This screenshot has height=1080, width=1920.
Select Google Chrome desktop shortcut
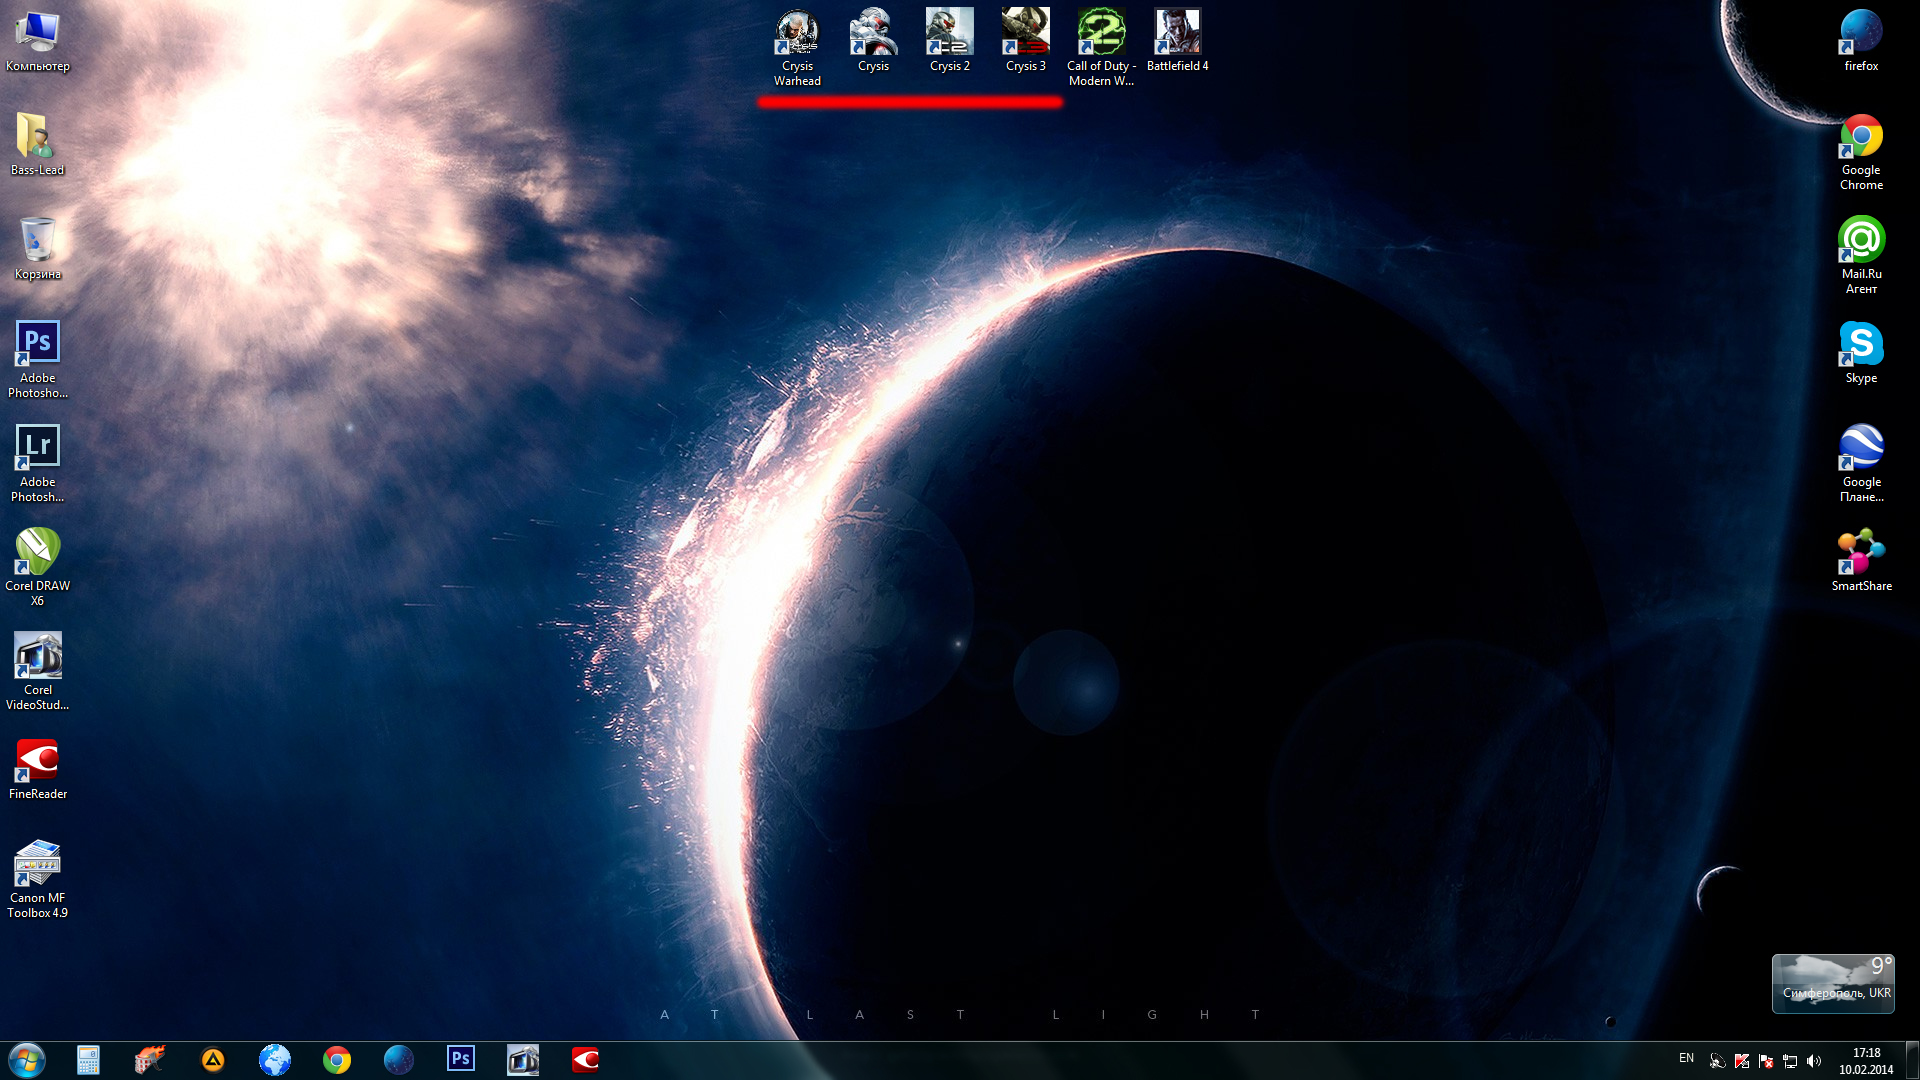click(1861, 151)
